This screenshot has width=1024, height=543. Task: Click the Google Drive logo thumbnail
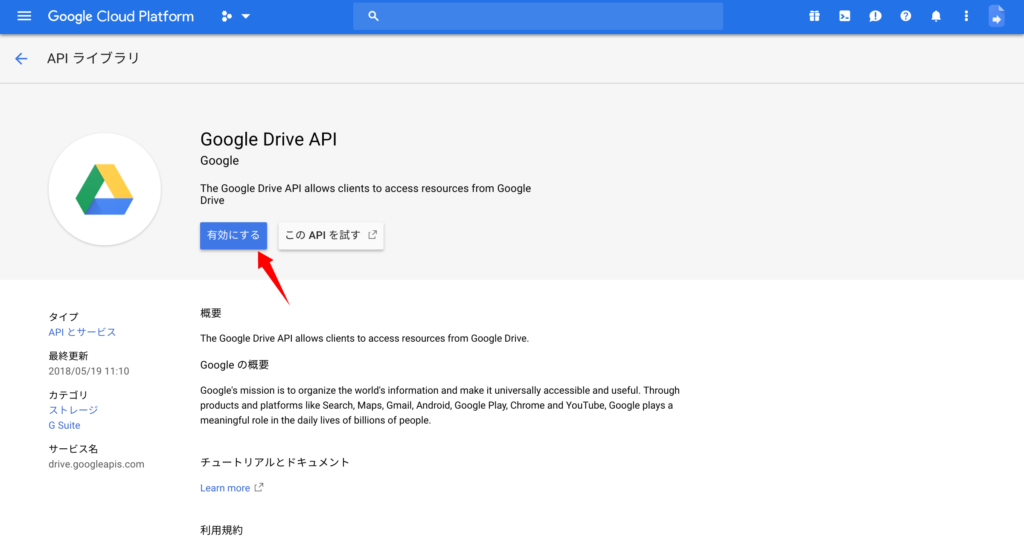104,189
